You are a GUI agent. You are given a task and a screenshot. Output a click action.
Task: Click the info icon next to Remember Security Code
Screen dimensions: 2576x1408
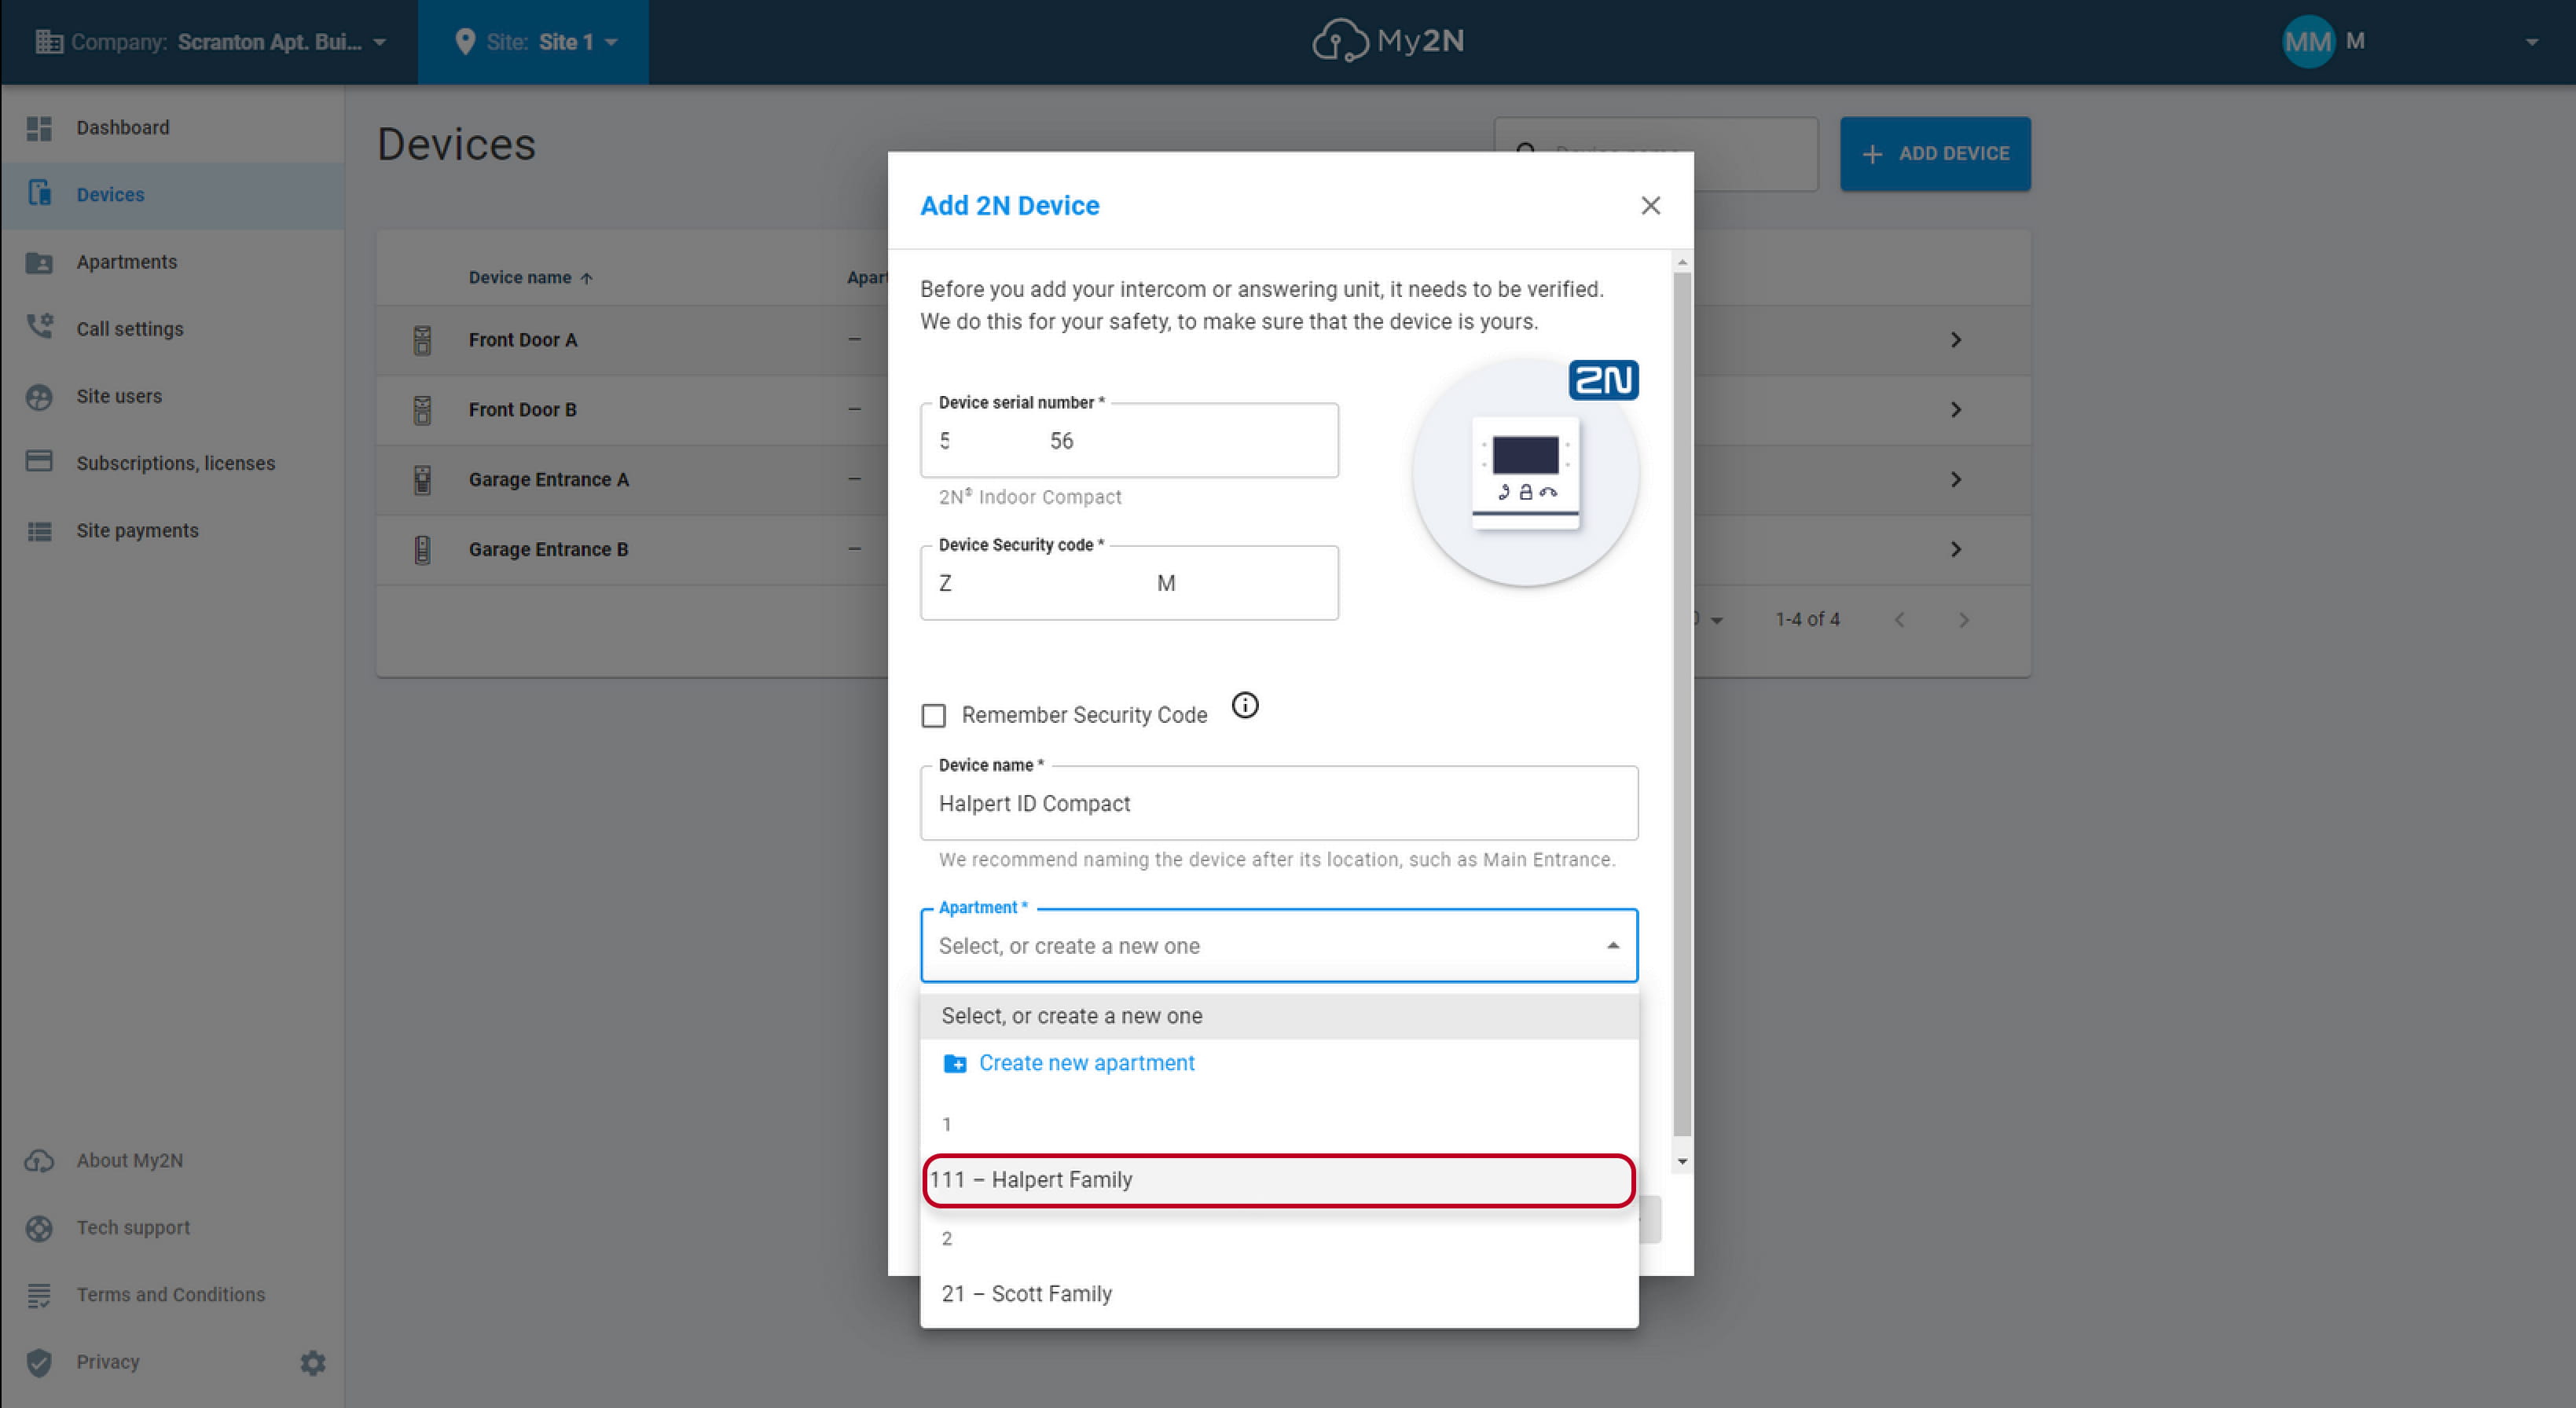pyautogui.click(x=1245, y=706)
